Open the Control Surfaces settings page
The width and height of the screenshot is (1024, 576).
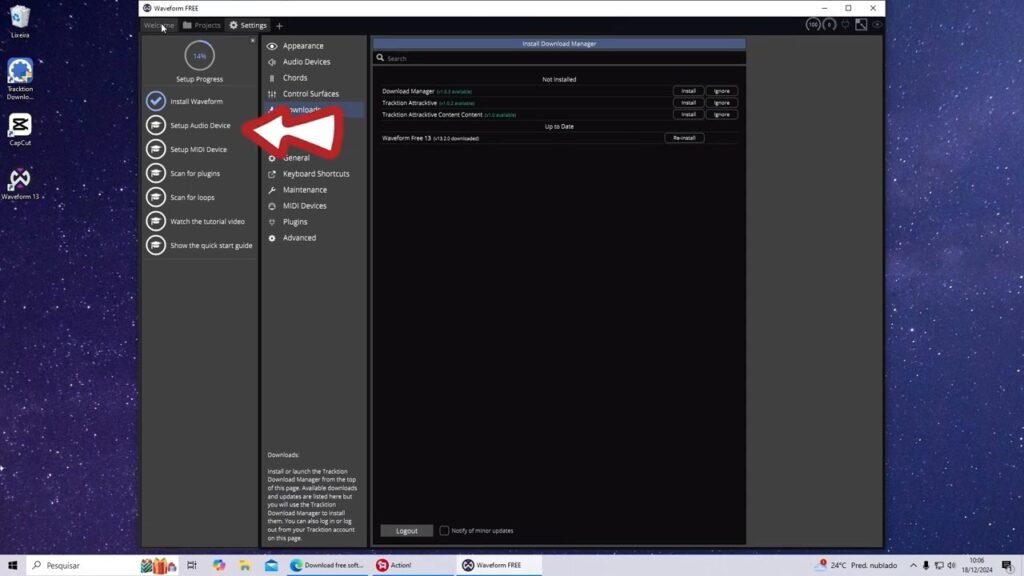(313, 94)
